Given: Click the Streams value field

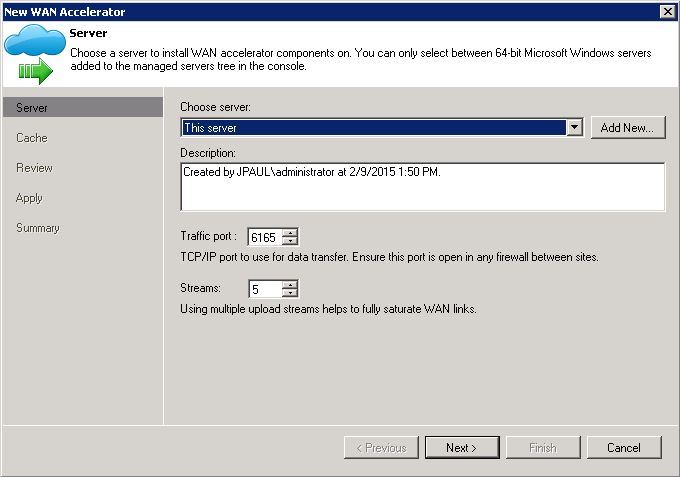Looking at the screenshot, I should [x=265, y=289].
